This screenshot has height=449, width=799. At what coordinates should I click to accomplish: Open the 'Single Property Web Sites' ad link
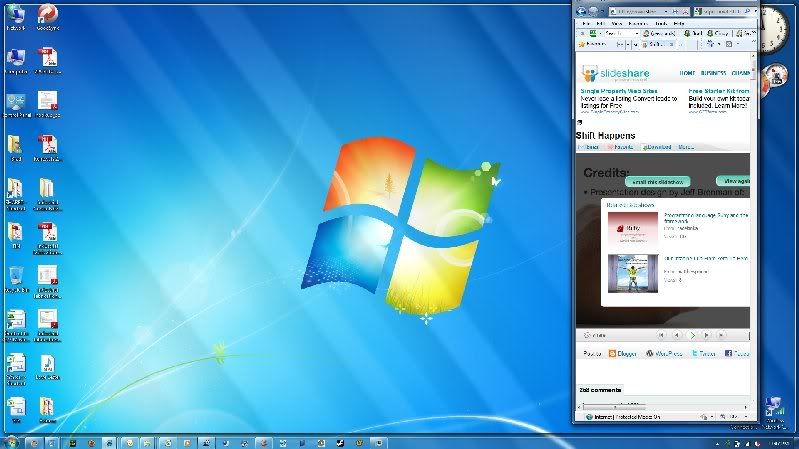click(619, 91)
